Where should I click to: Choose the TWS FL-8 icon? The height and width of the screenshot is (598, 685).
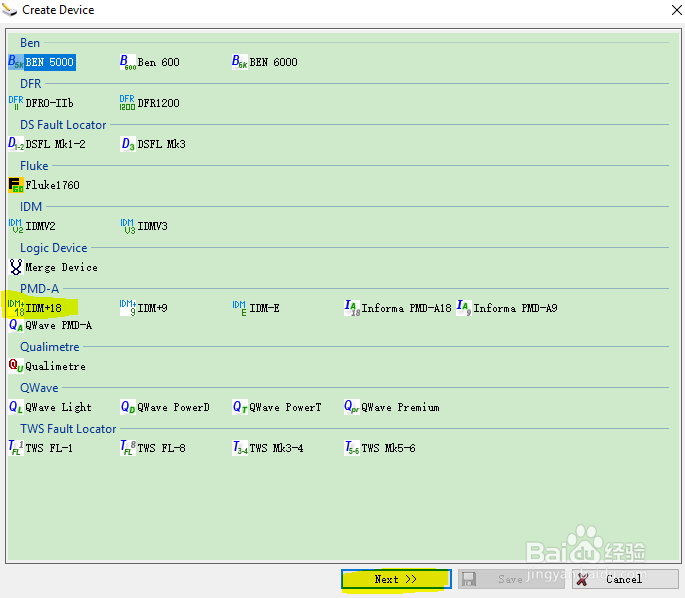(128, 448)
